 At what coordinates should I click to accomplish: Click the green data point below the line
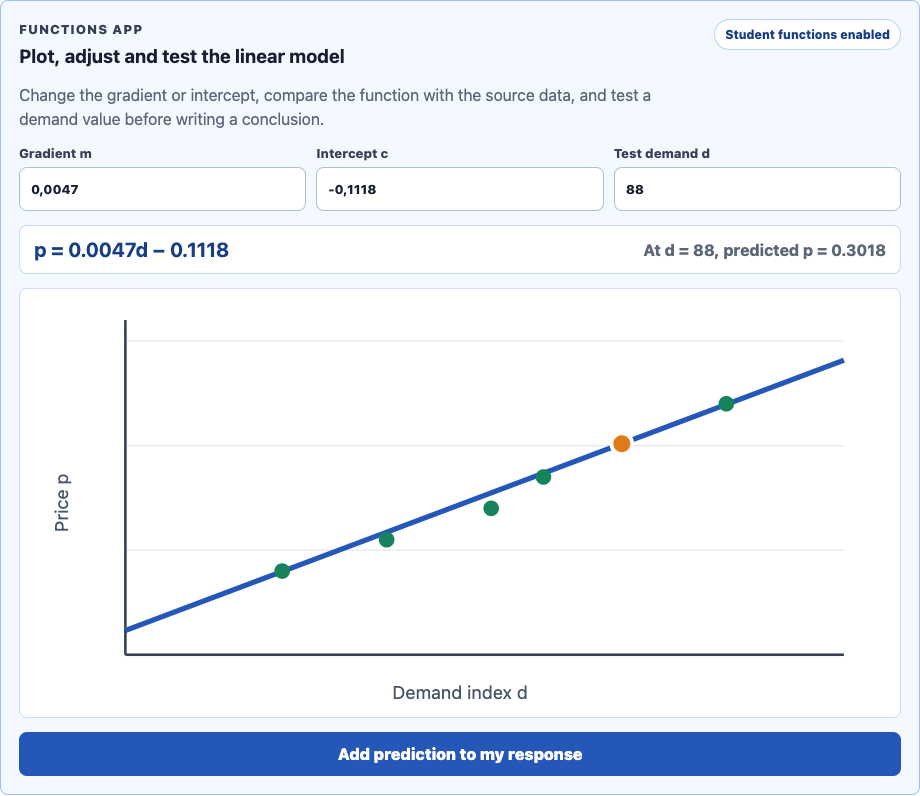click(x=491, y=508)
